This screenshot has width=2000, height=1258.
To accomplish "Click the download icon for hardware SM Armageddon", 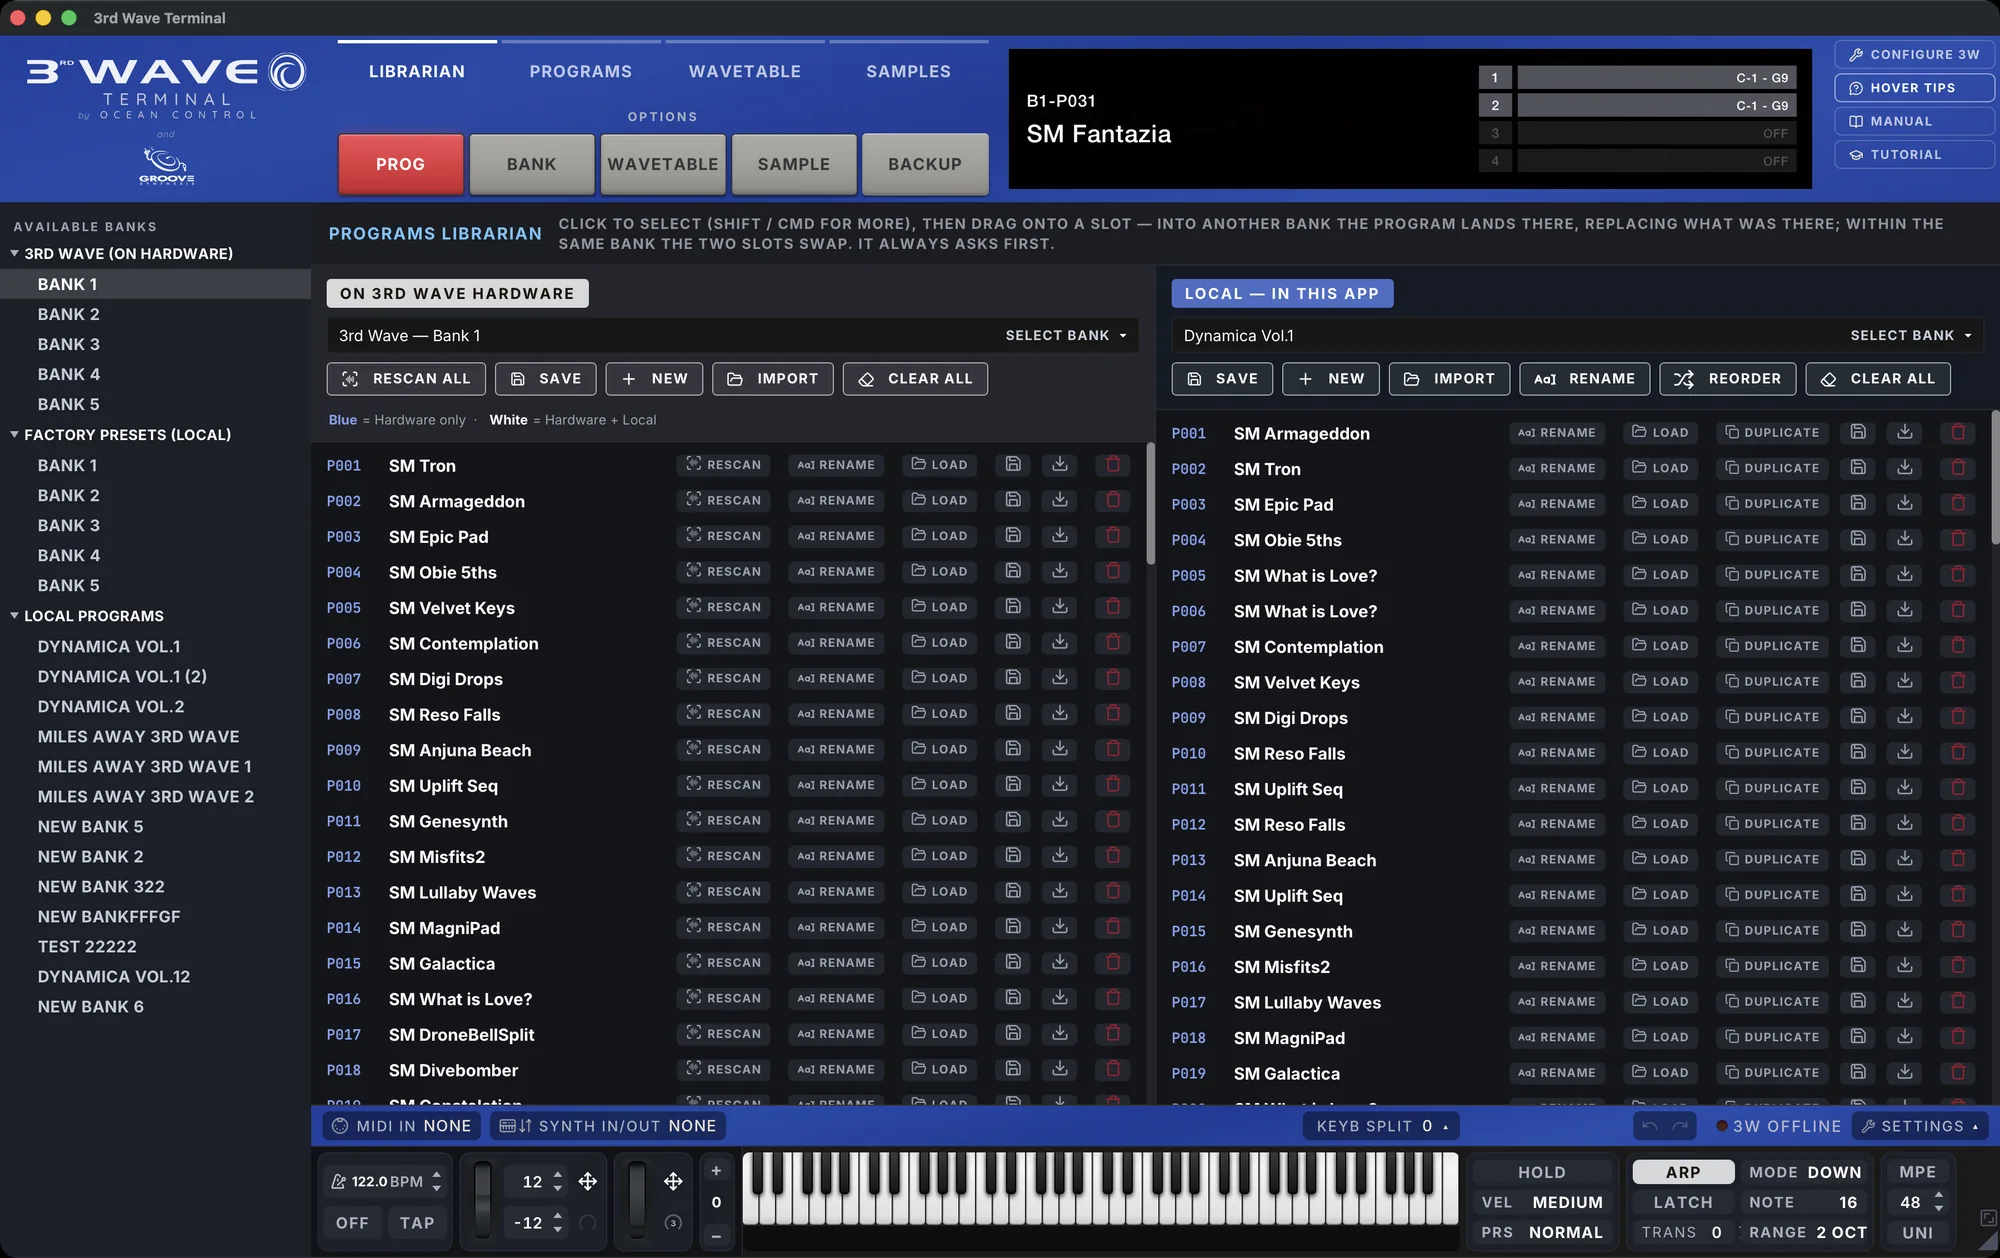I will tap(1060, 500).
